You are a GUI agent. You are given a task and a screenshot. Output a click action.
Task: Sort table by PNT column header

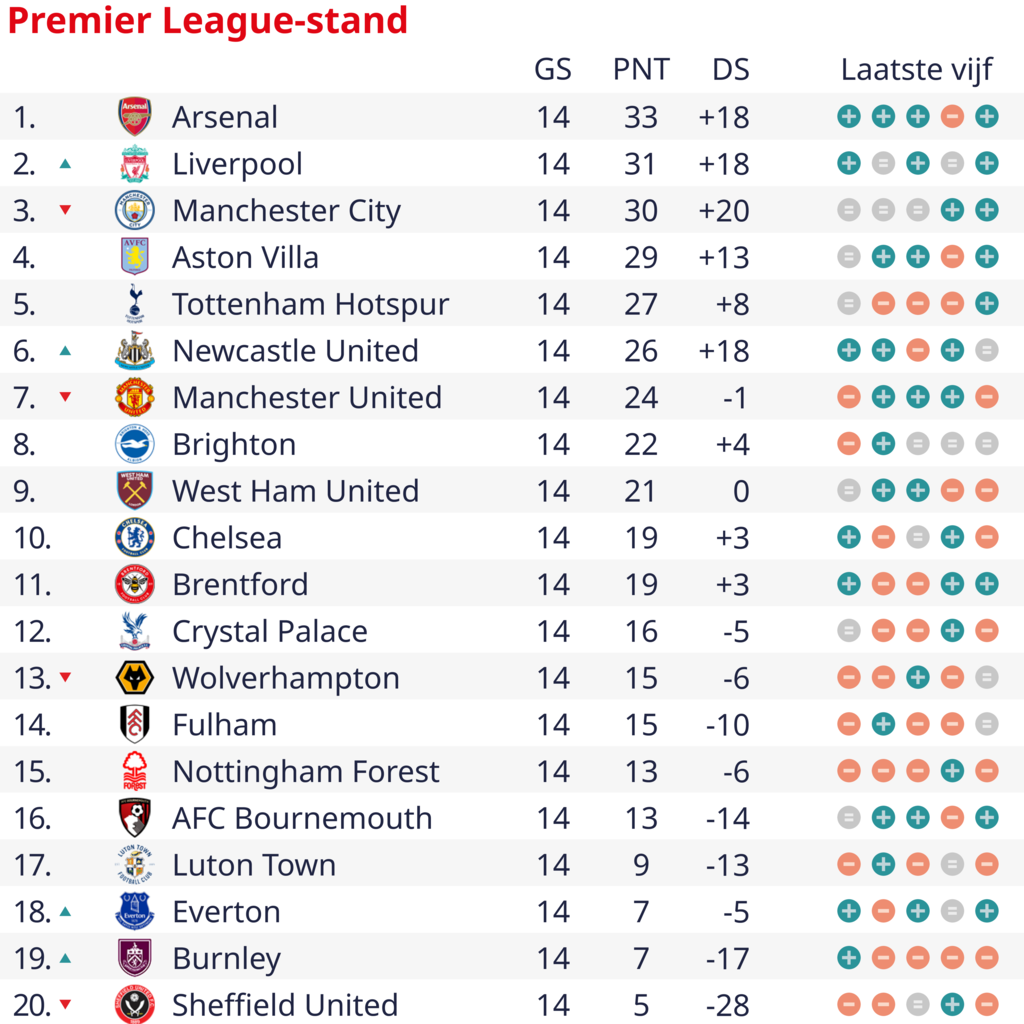click(x=641, y=69)
